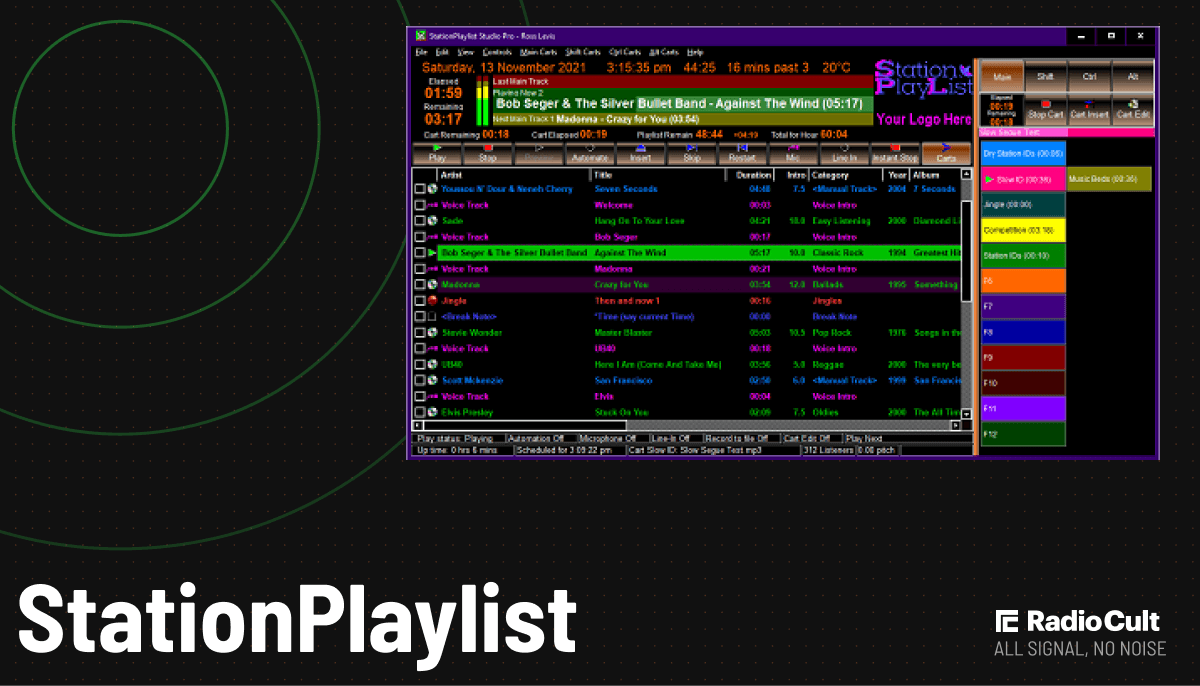This screenshot has width=1200, height=686.
Task: Select the orange F6 cart slot
Action: point(1022,281)
